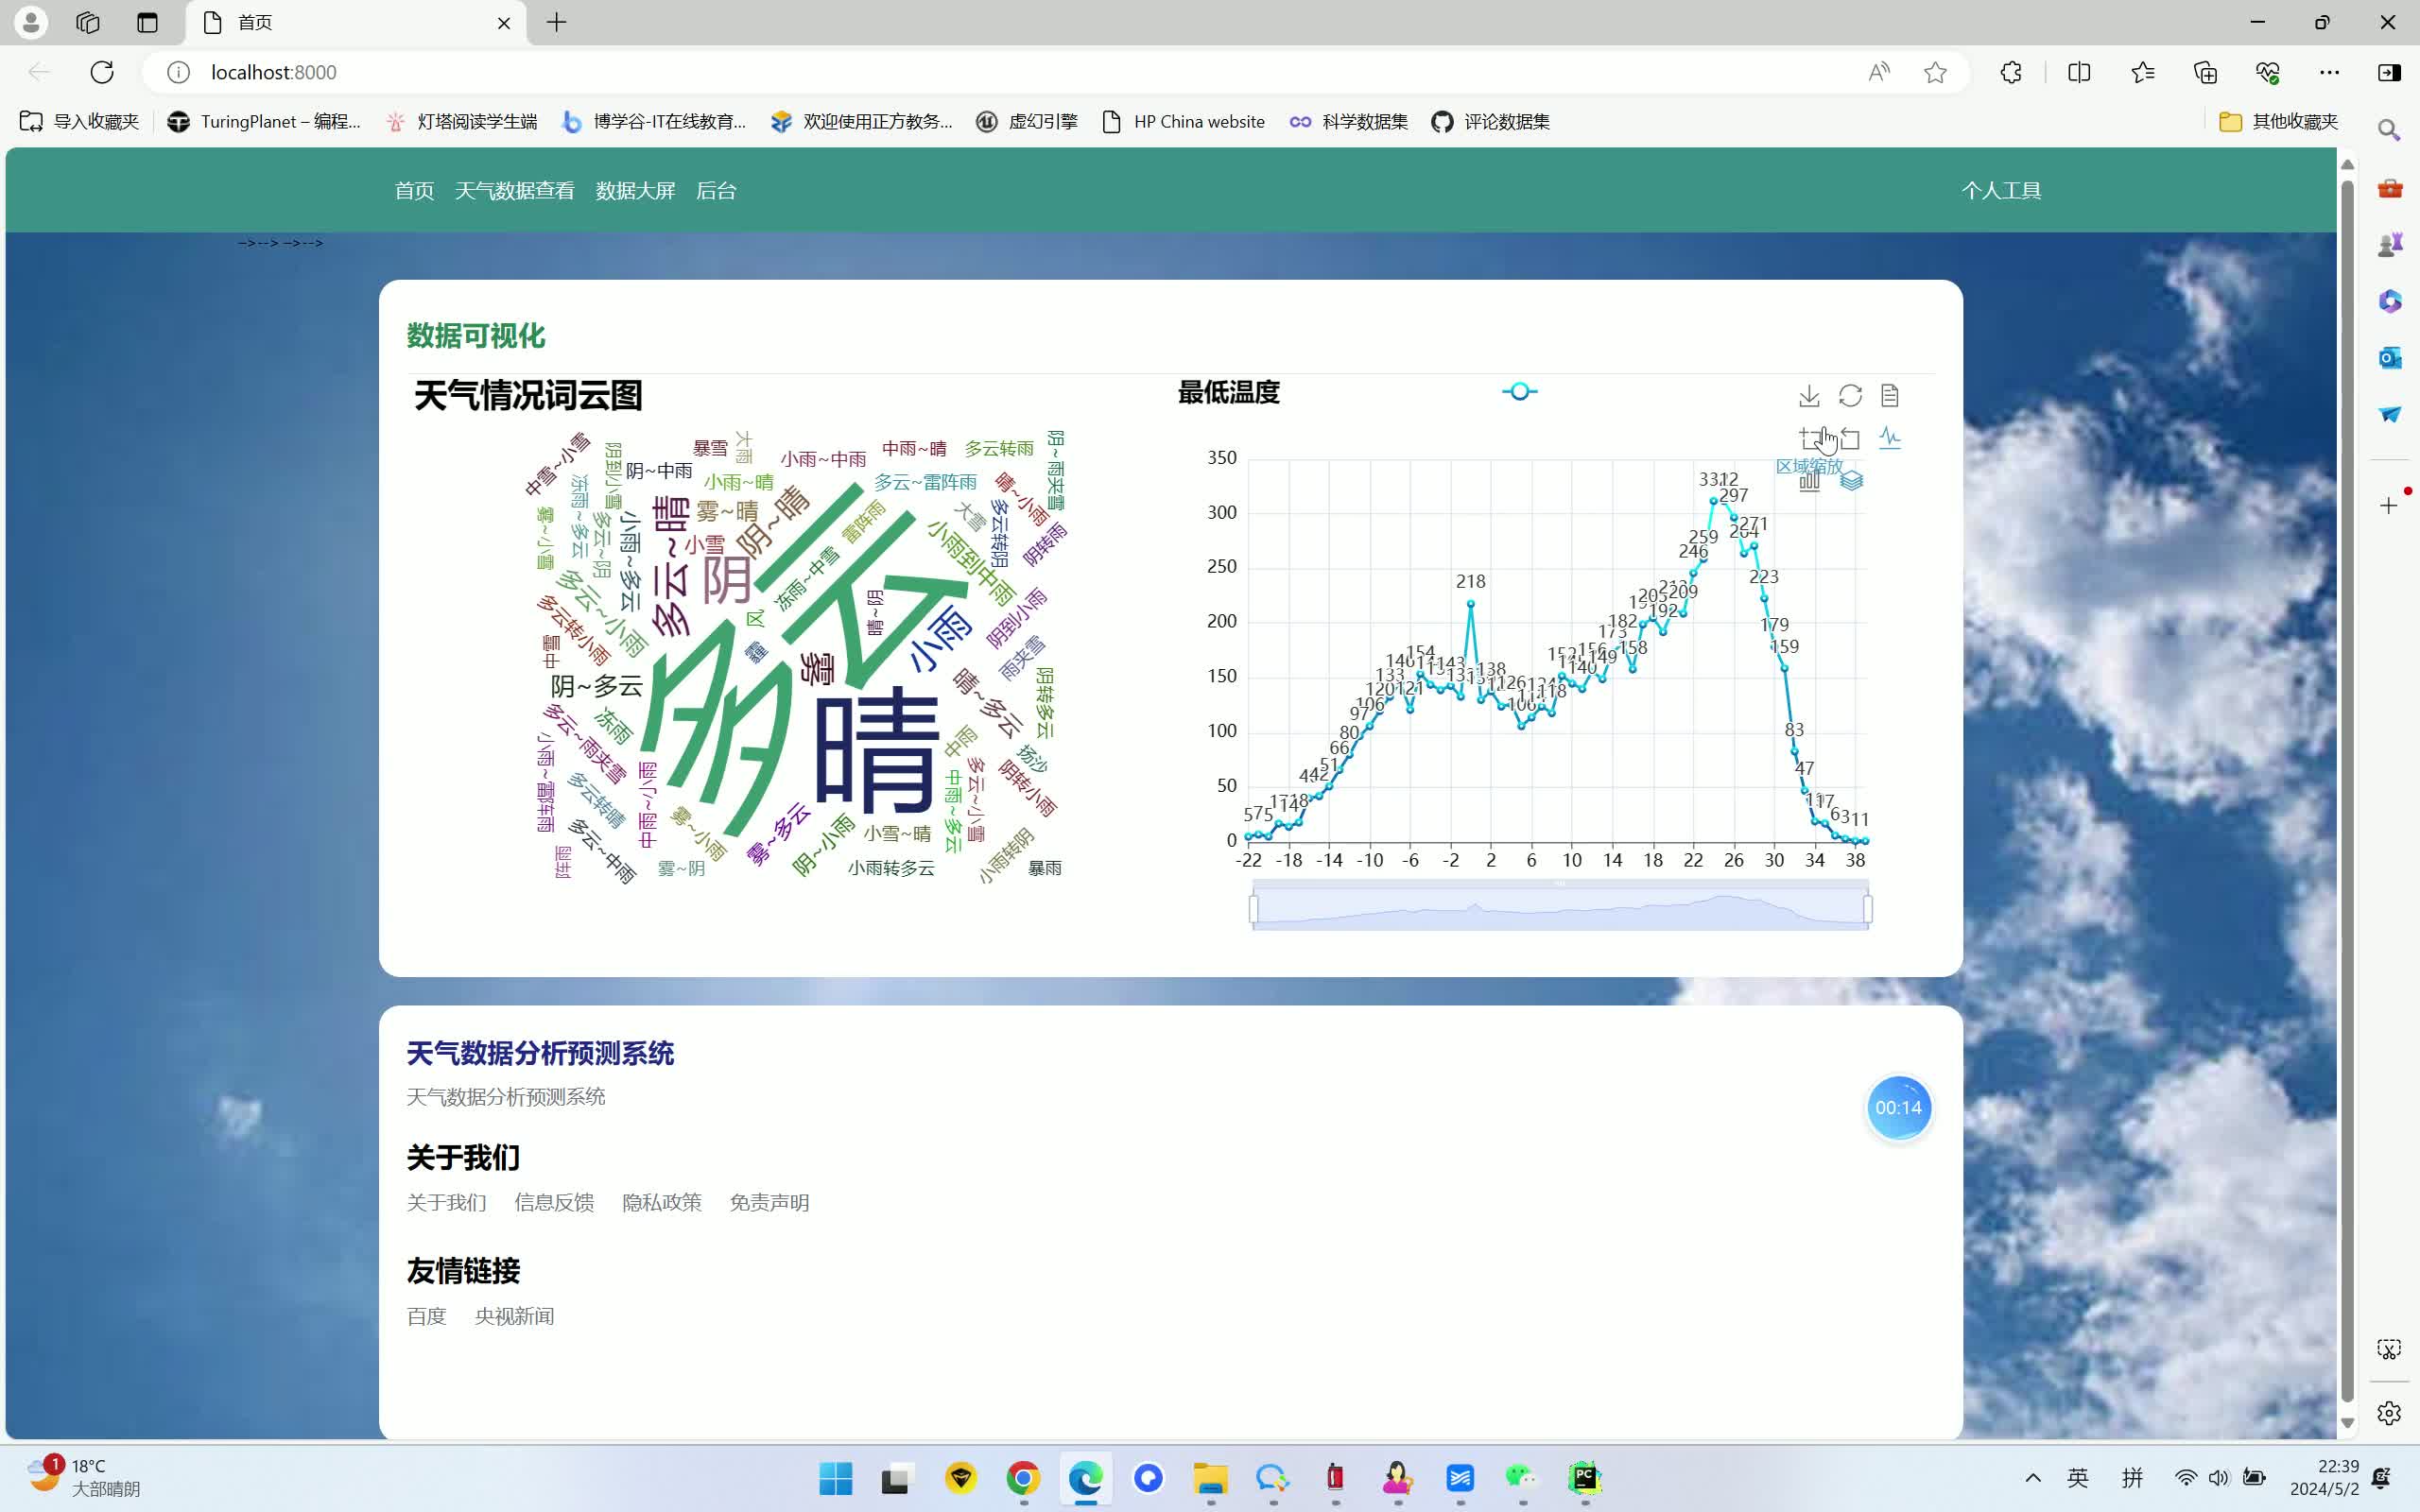This screenshot has width=2420, height=1512.
Task: Show hidden system tray icons
Action: click(x=2033, y=1478)
